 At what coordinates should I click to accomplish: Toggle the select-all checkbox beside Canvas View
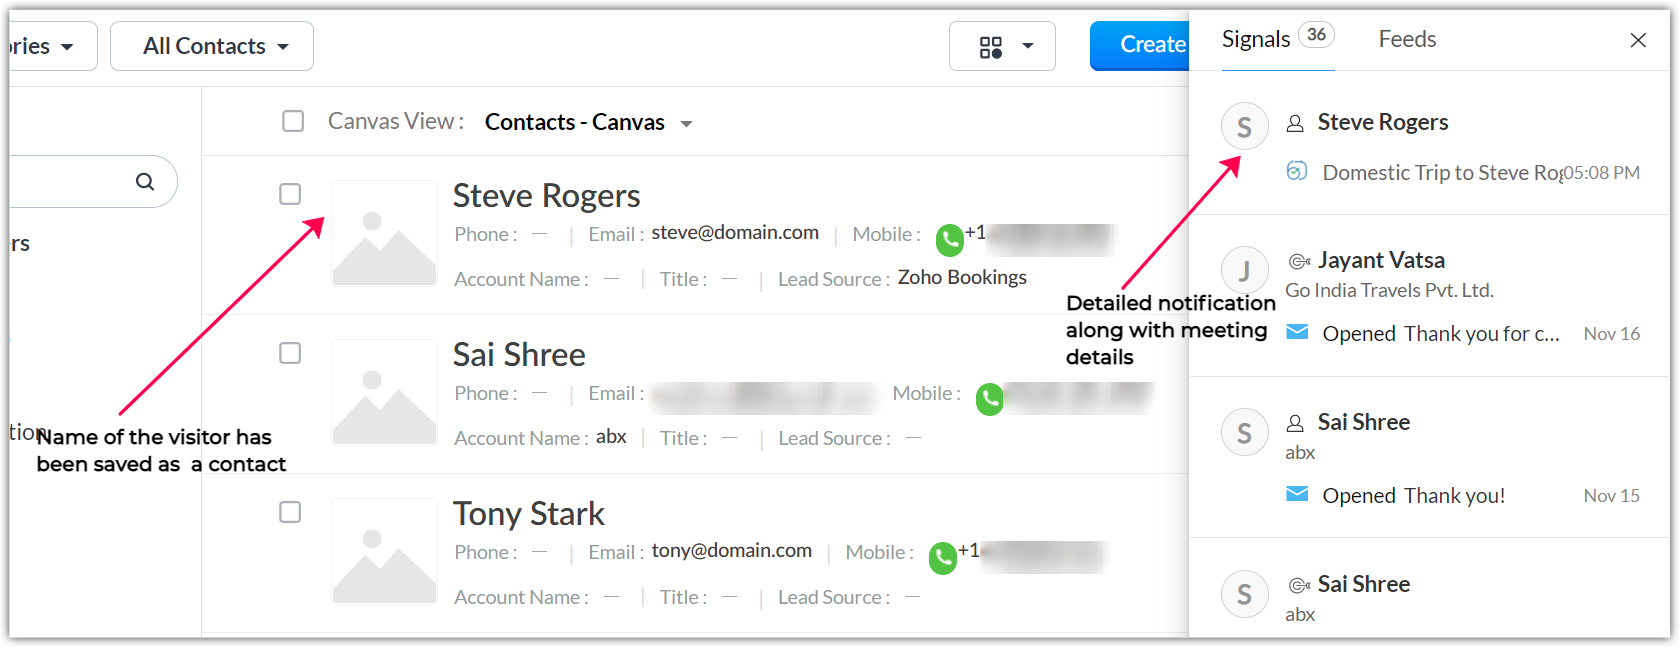point(293,121)
